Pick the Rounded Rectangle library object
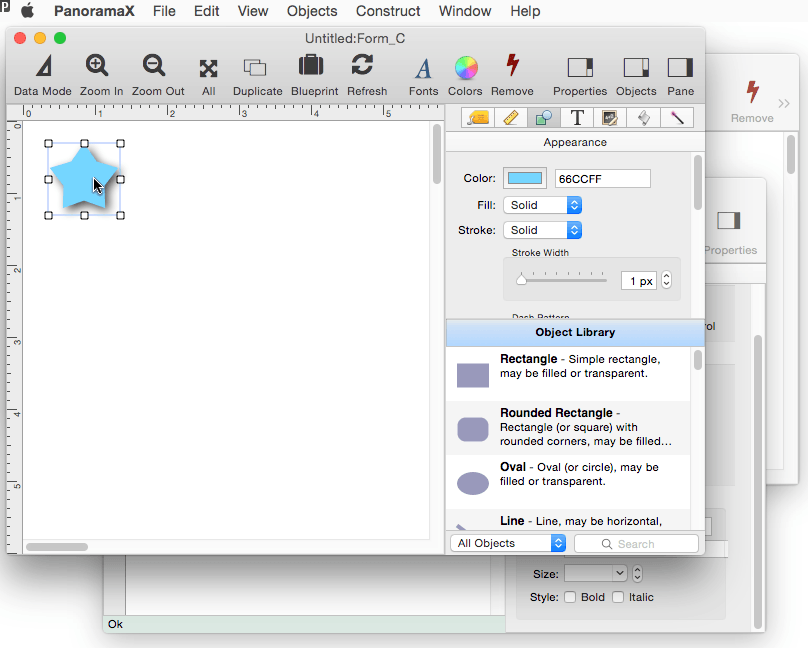Viewport: 808px width, 648px height. pyautogui.click(x=568, y=428)
